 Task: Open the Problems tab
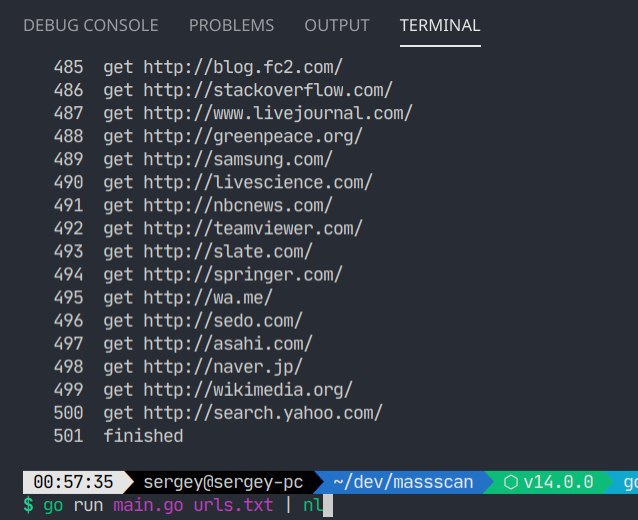(x=231, y=25)
